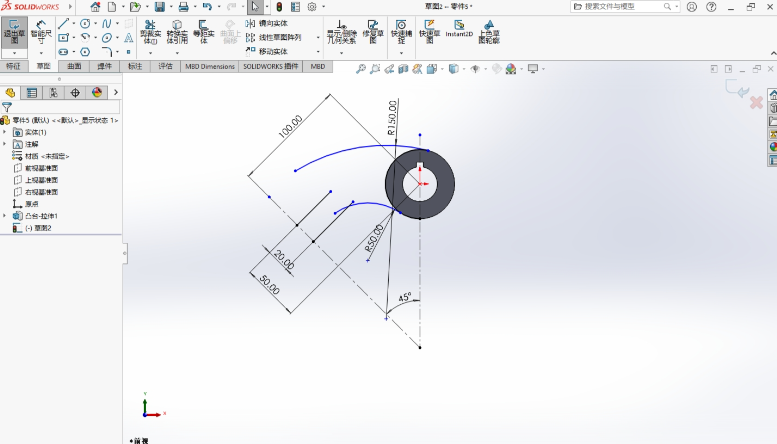Image resolution: width=777 pixels, height=444 pixels.
Task: Switch to the 曲面 tab
Action: coord(74,66)
